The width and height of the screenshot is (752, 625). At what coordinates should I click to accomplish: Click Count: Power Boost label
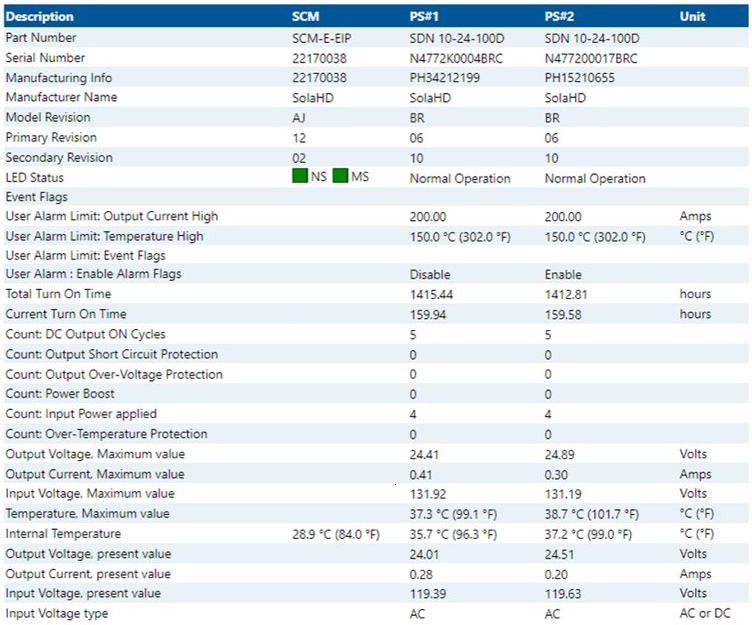[60, 394]
